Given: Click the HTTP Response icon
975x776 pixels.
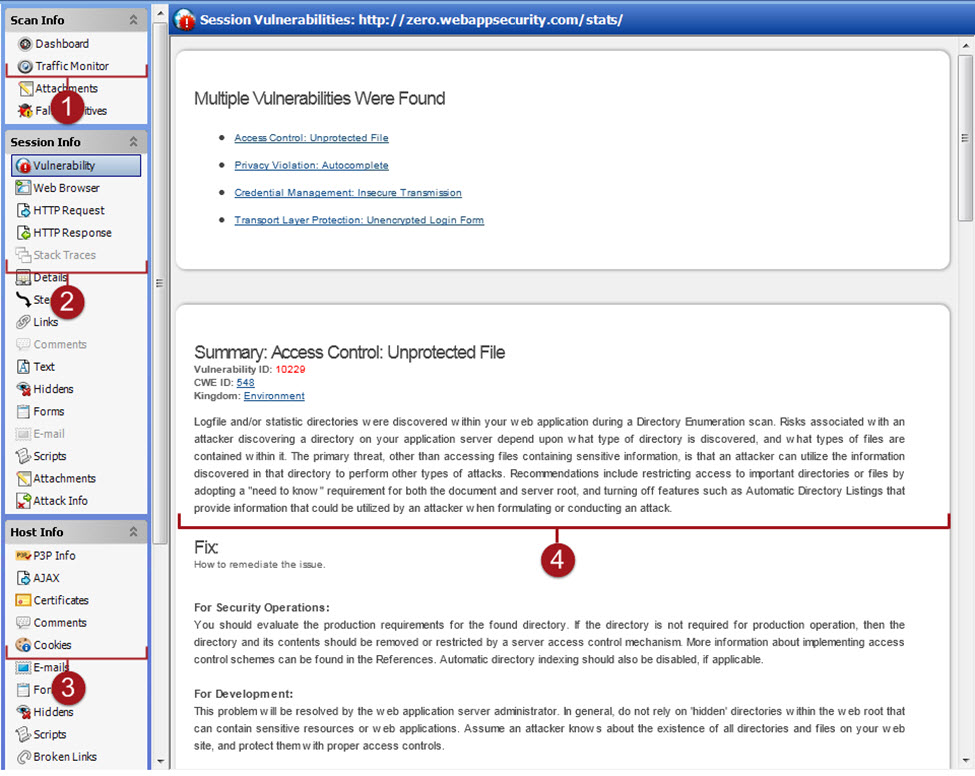Looking at the screenshot, I should tap(24, 233).
